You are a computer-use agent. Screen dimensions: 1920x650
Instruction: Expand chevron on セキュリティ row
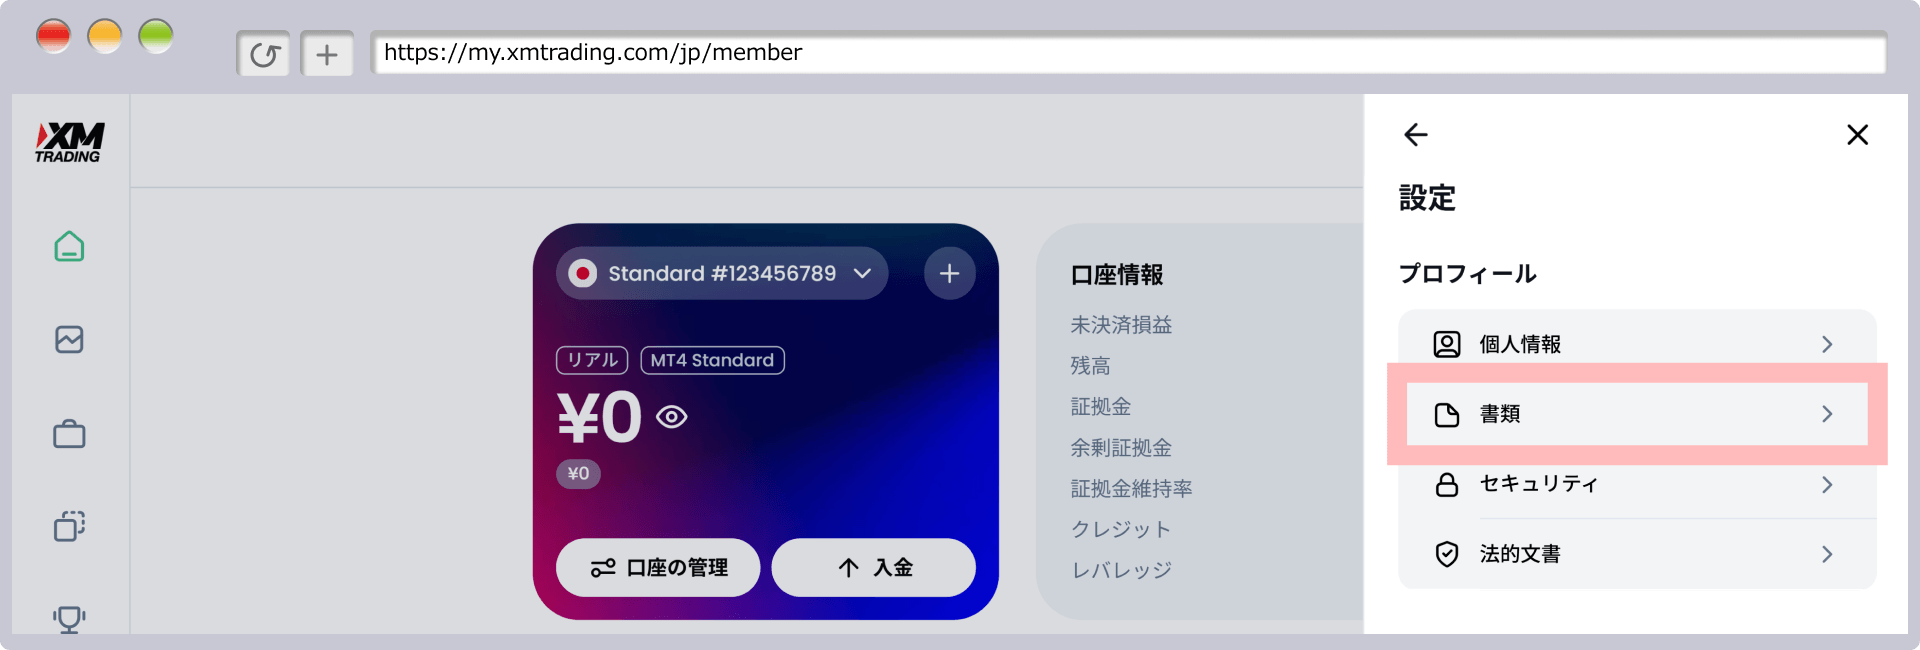[x=1827, y=484]
